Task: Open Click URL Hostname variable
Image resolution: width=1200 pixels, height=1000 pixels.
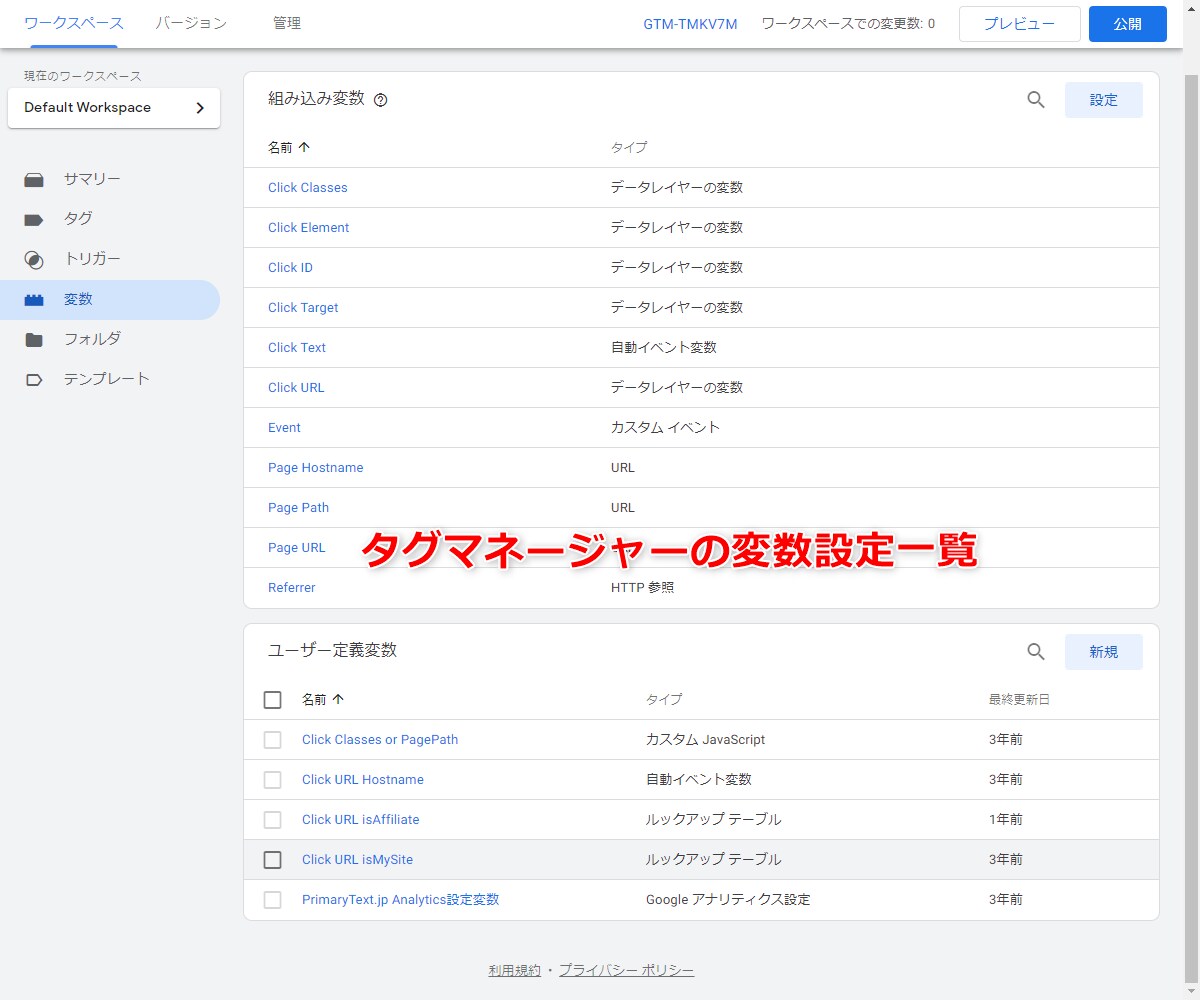Action: [x=363, y=780]
